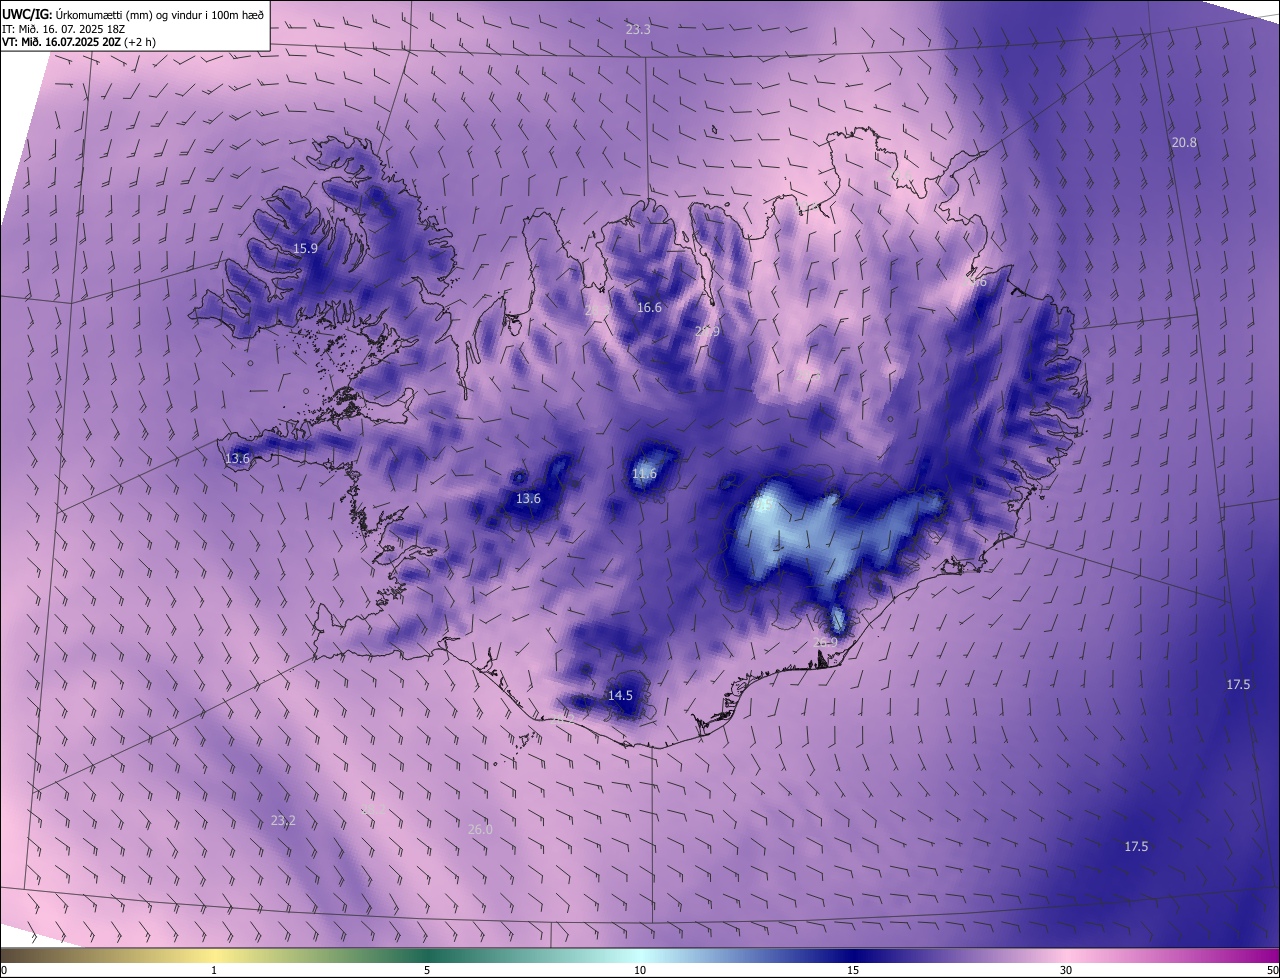The height and width of the screenshot is (978, 1280).
Task: Click the initial time line "IT: Mið. 16. 07. 2025 18Z"
Action: pos(63,29)
